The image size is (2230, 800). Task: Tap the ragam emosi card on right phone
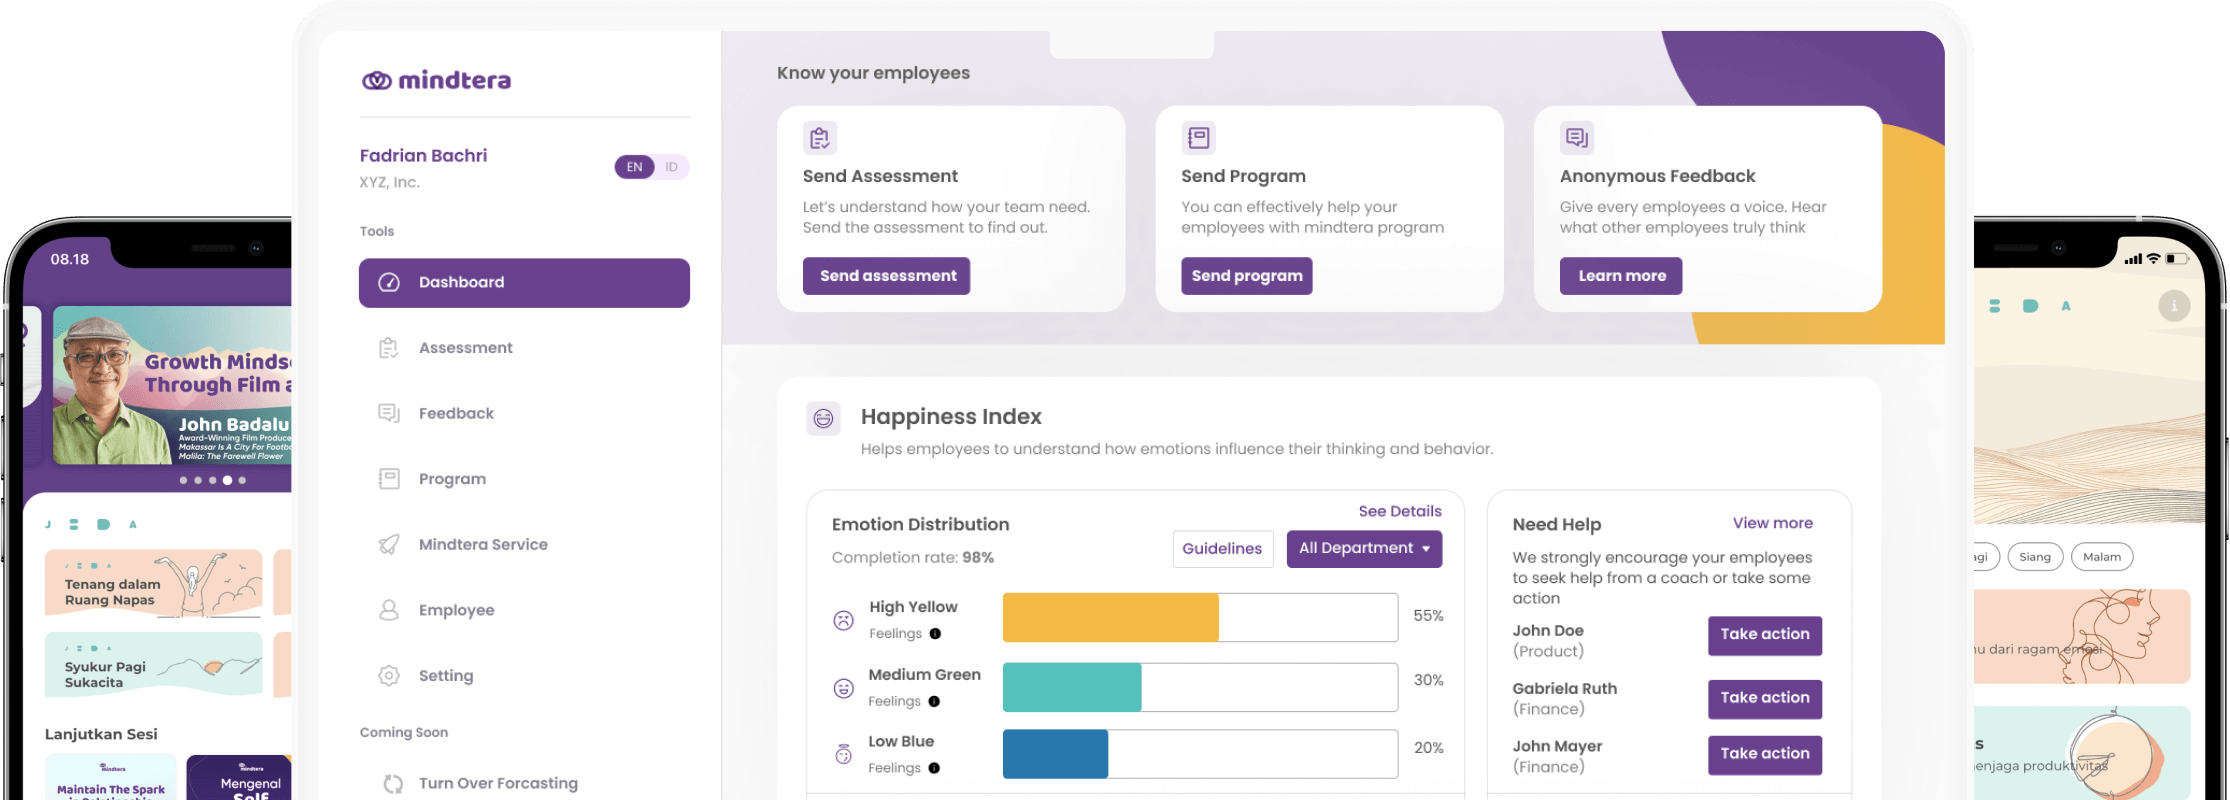coord(2082,637)
